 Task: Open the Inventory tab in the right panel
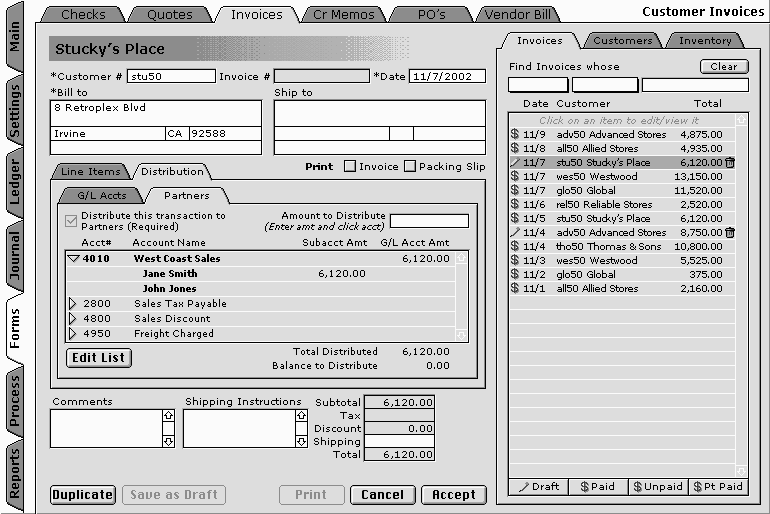click(705, 41)
